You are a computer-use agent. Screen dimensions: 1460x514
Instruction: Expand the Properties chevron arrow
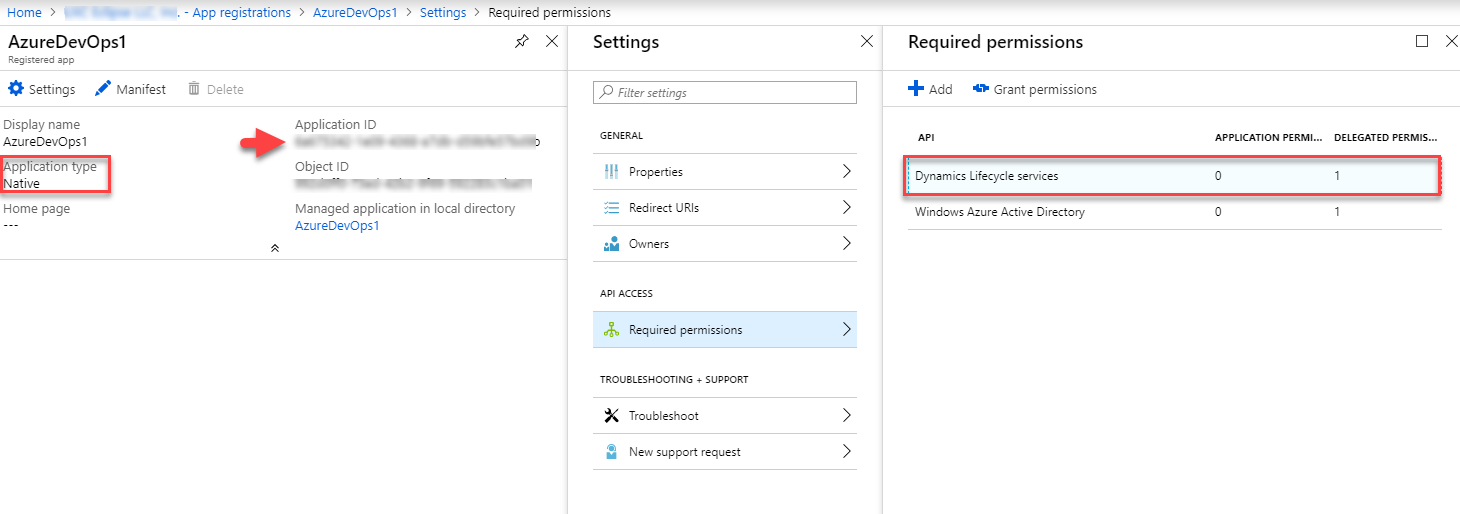846,172
